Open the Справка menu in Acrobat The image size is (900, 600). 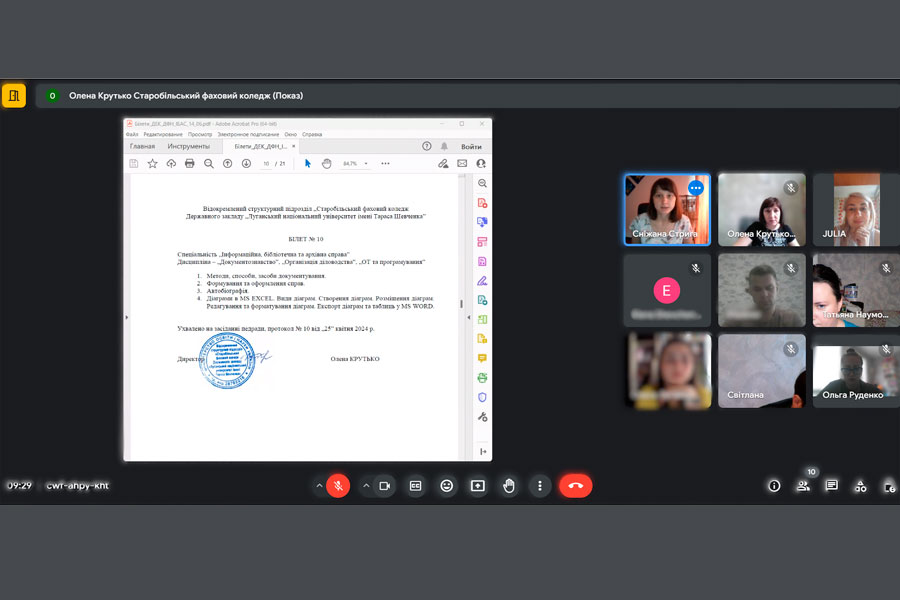click(x=312, y=134)
